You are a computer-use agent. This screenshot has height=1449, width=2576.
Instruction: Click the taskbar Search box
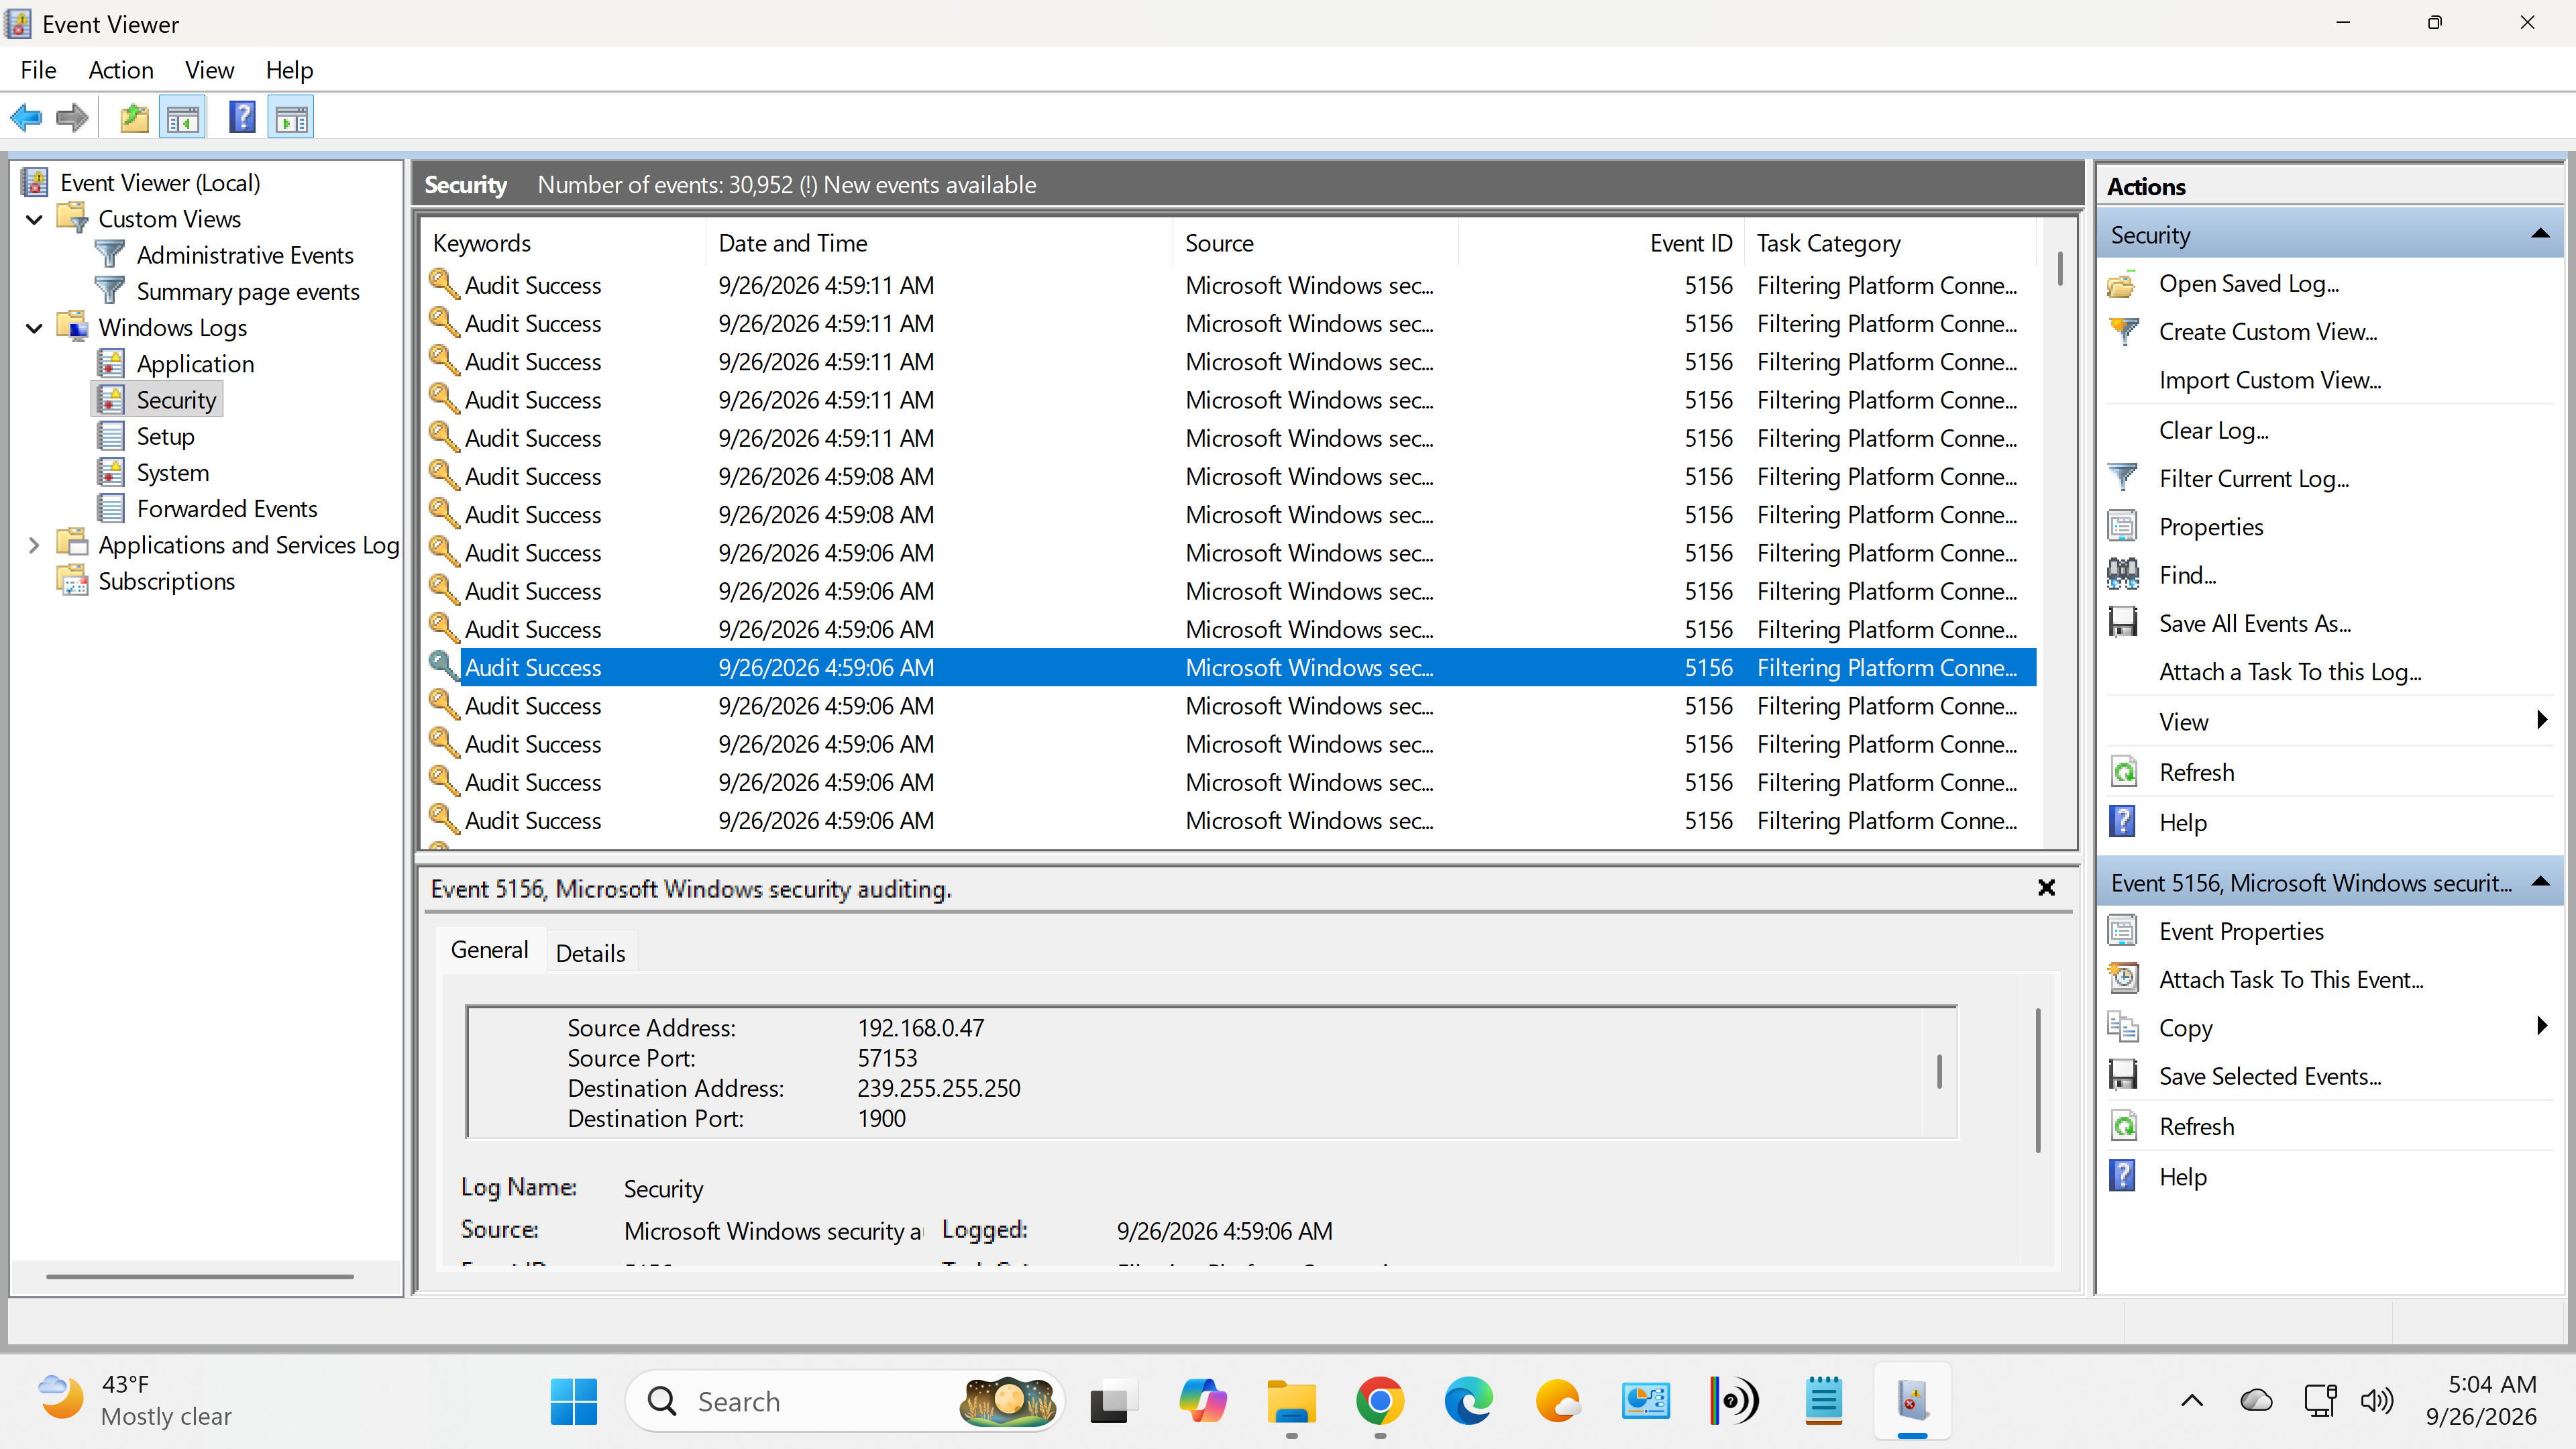845,1402
